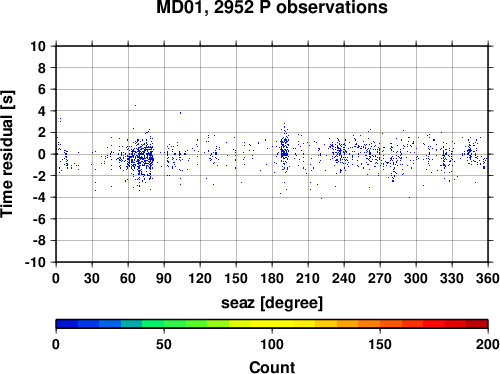Select the dark red colorbar segment at 200
500x374 pixels.
477,324
